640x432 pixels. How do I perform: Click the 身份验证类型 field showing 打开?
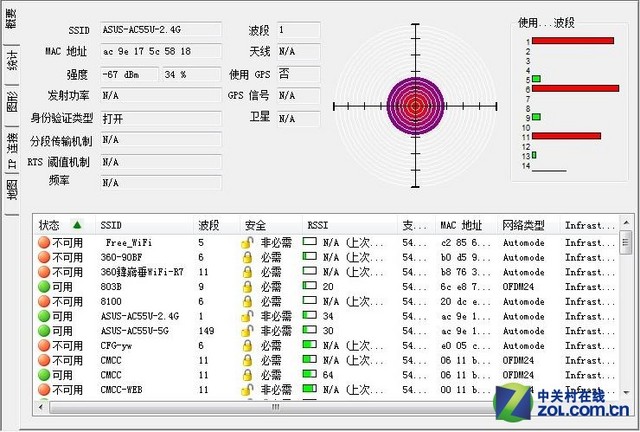(161, 119)
